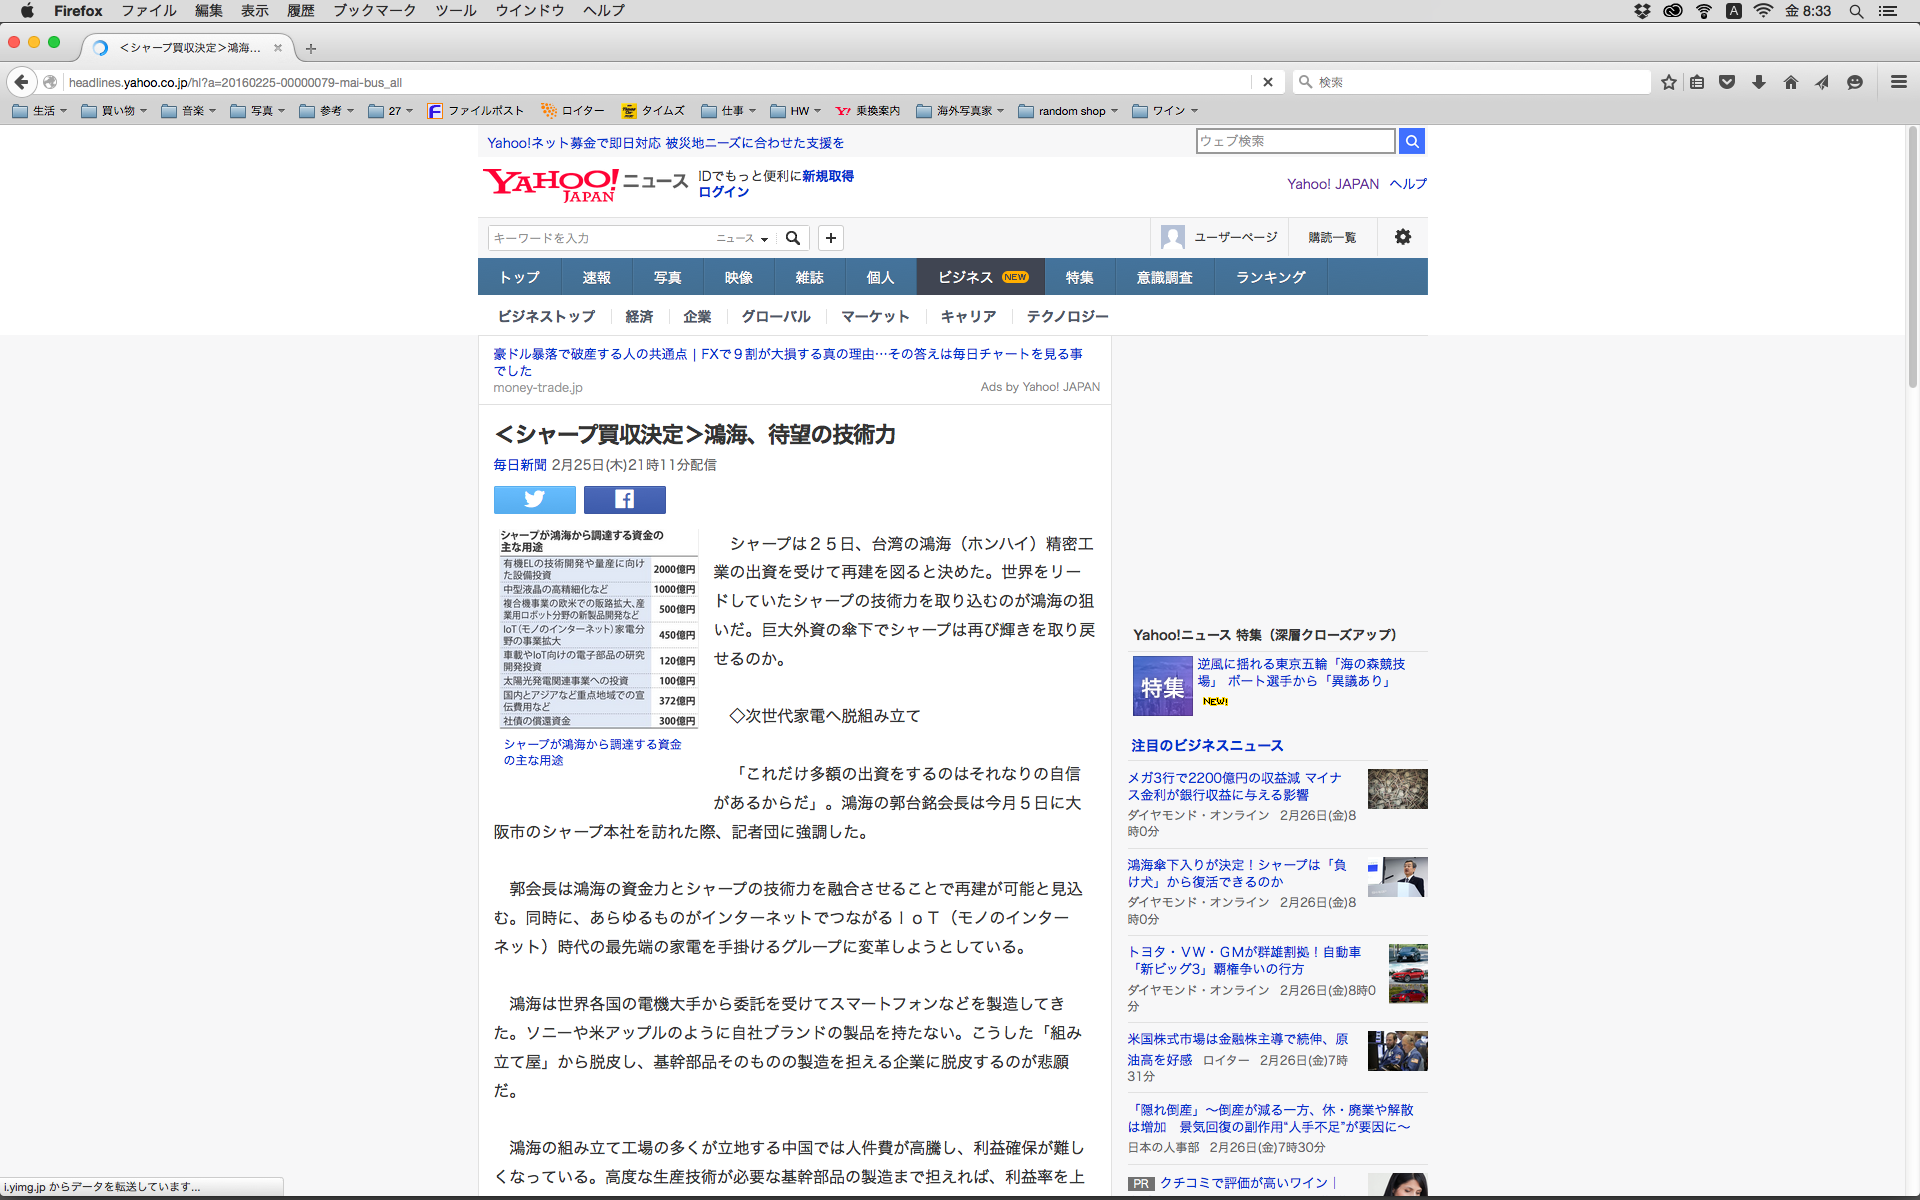Go back with browser back arrow
The width and height of the screenshot is (1920, 1200).
click(21, 82)
